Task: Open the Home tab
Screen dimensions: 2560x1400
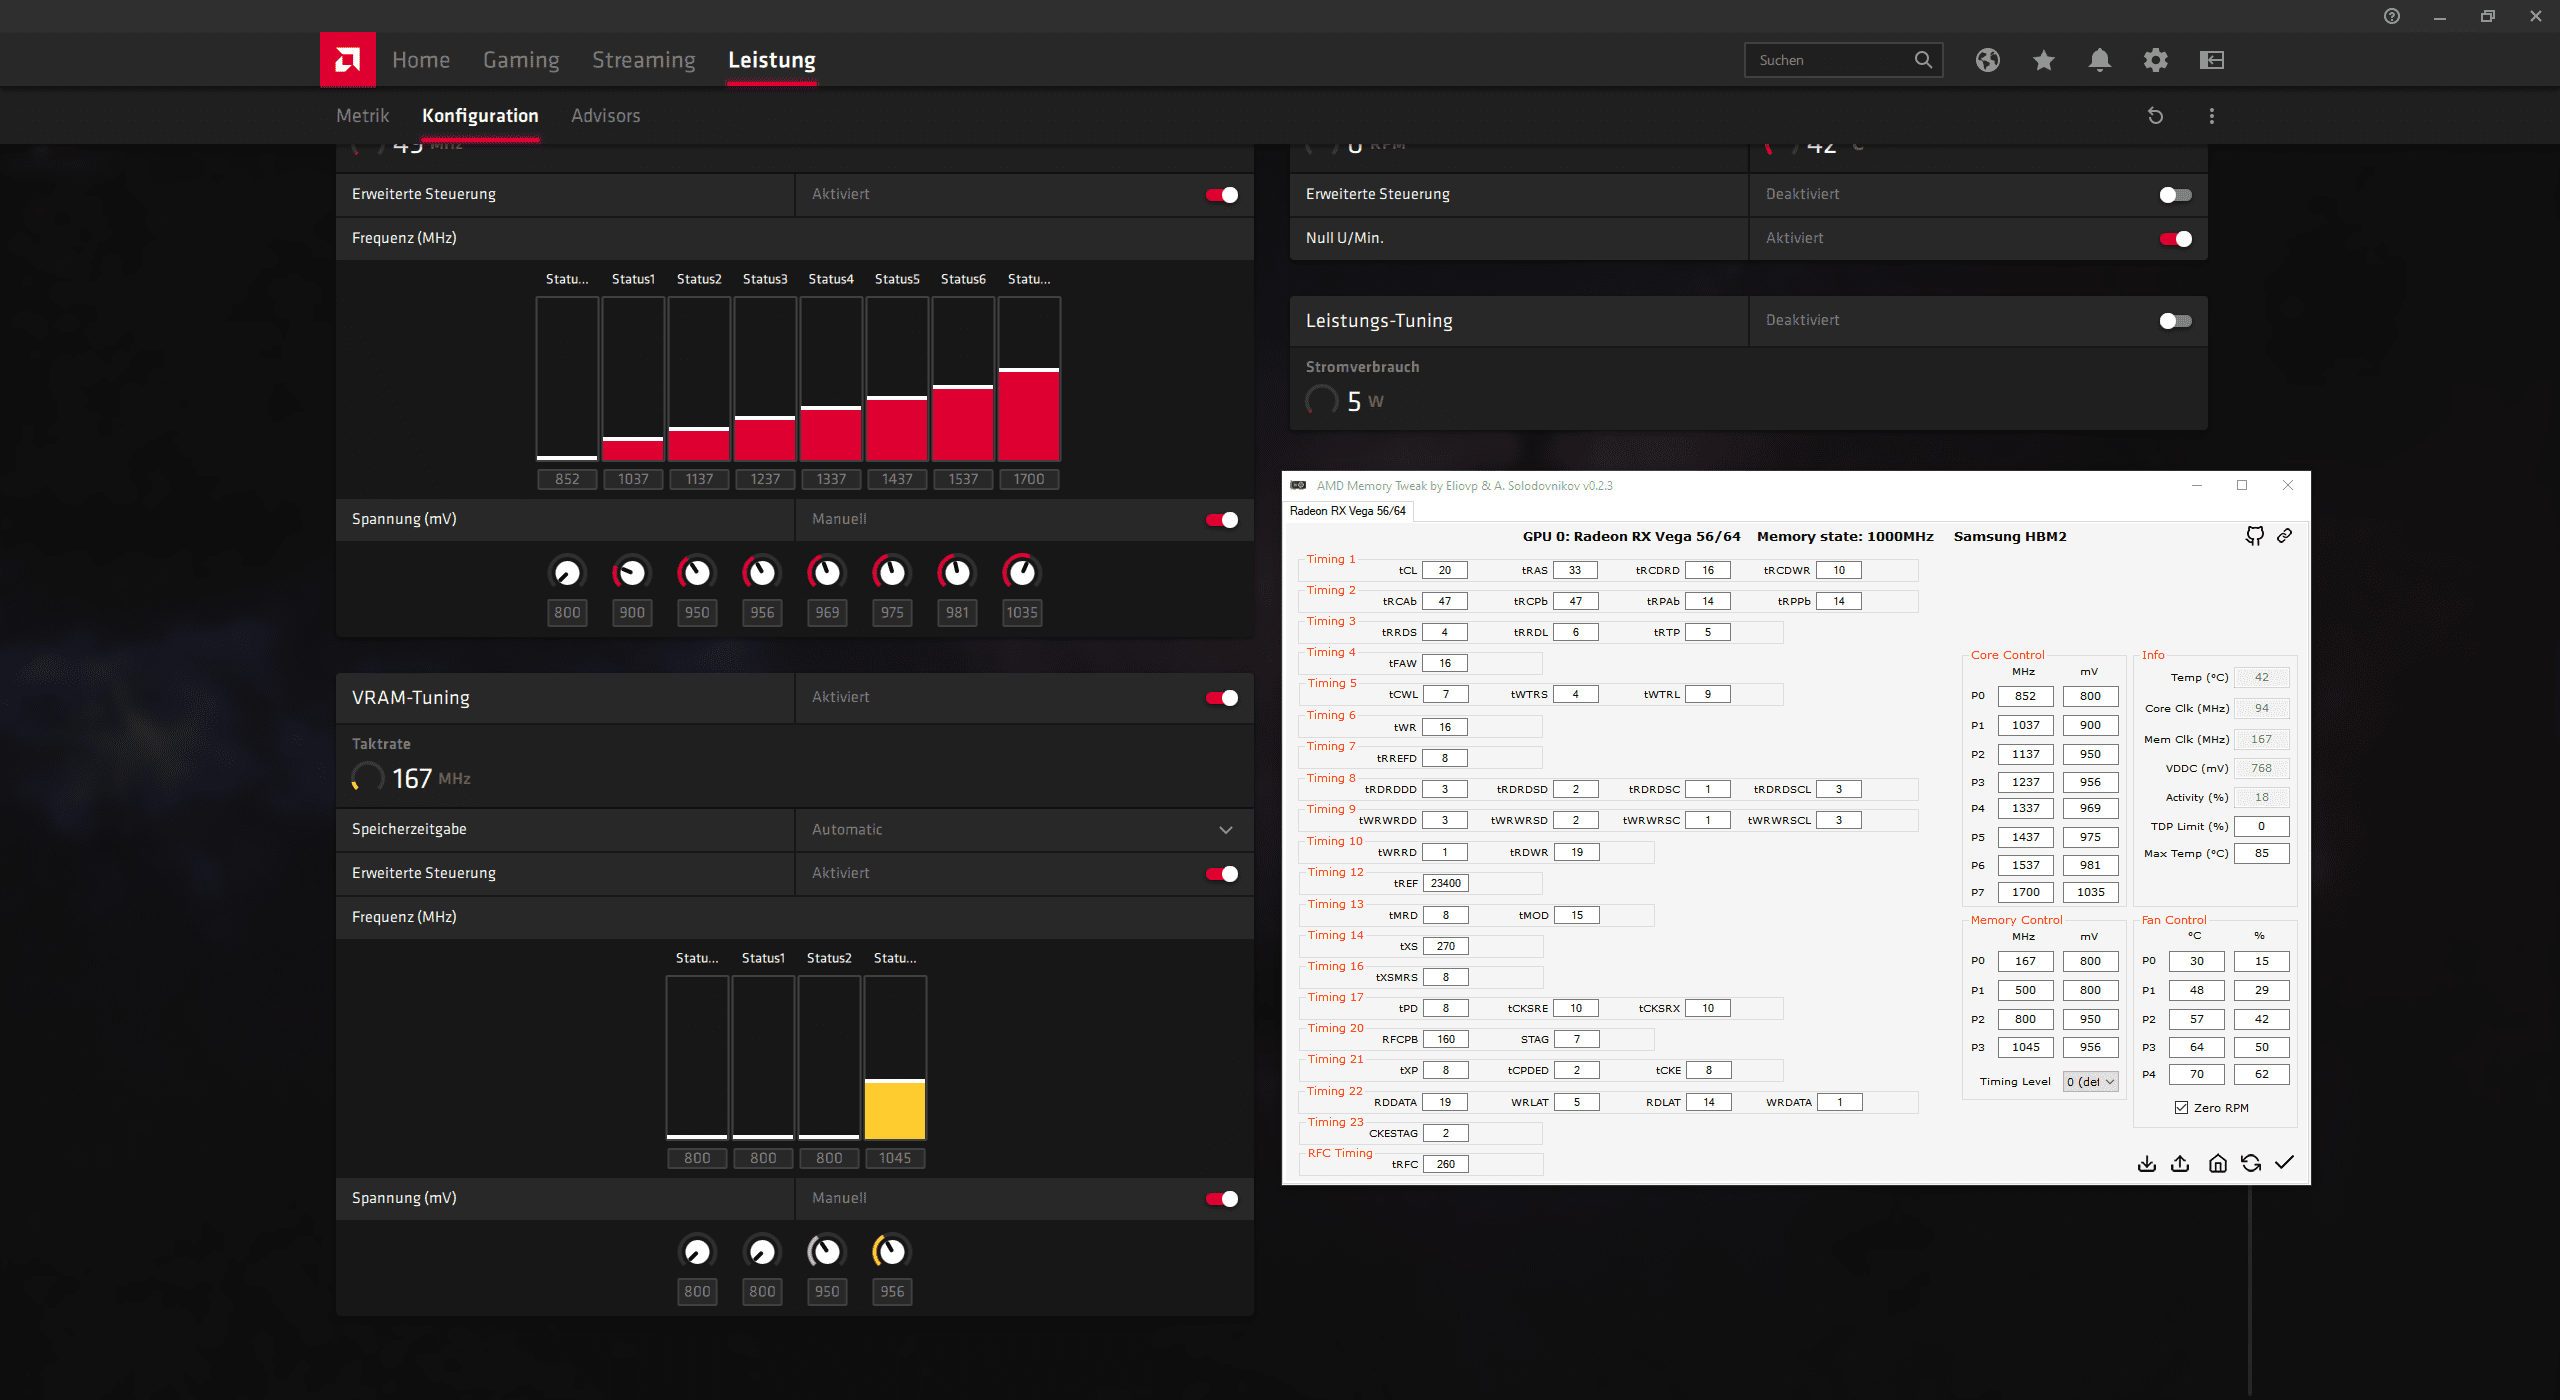Action: point(421,60)
